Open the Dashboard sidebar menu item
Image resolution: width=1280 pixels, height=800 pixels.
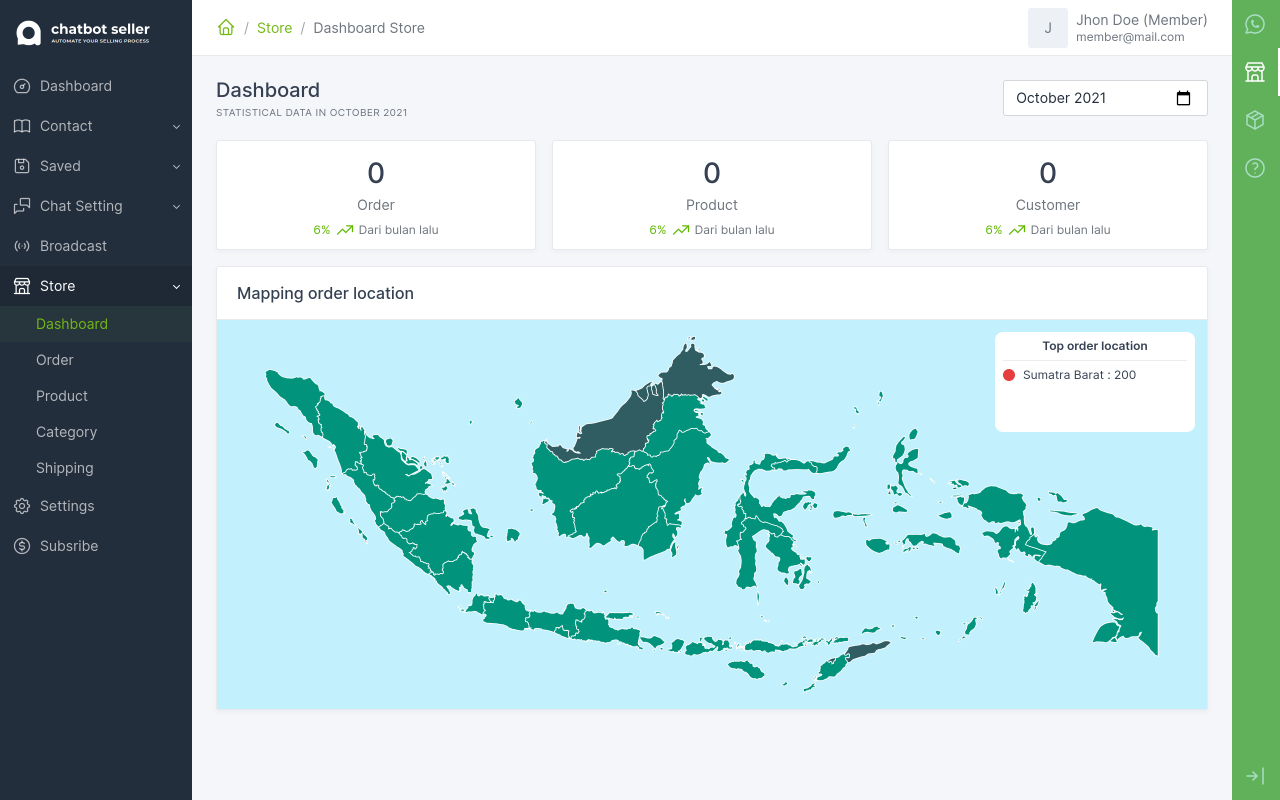tap(96, 86)
